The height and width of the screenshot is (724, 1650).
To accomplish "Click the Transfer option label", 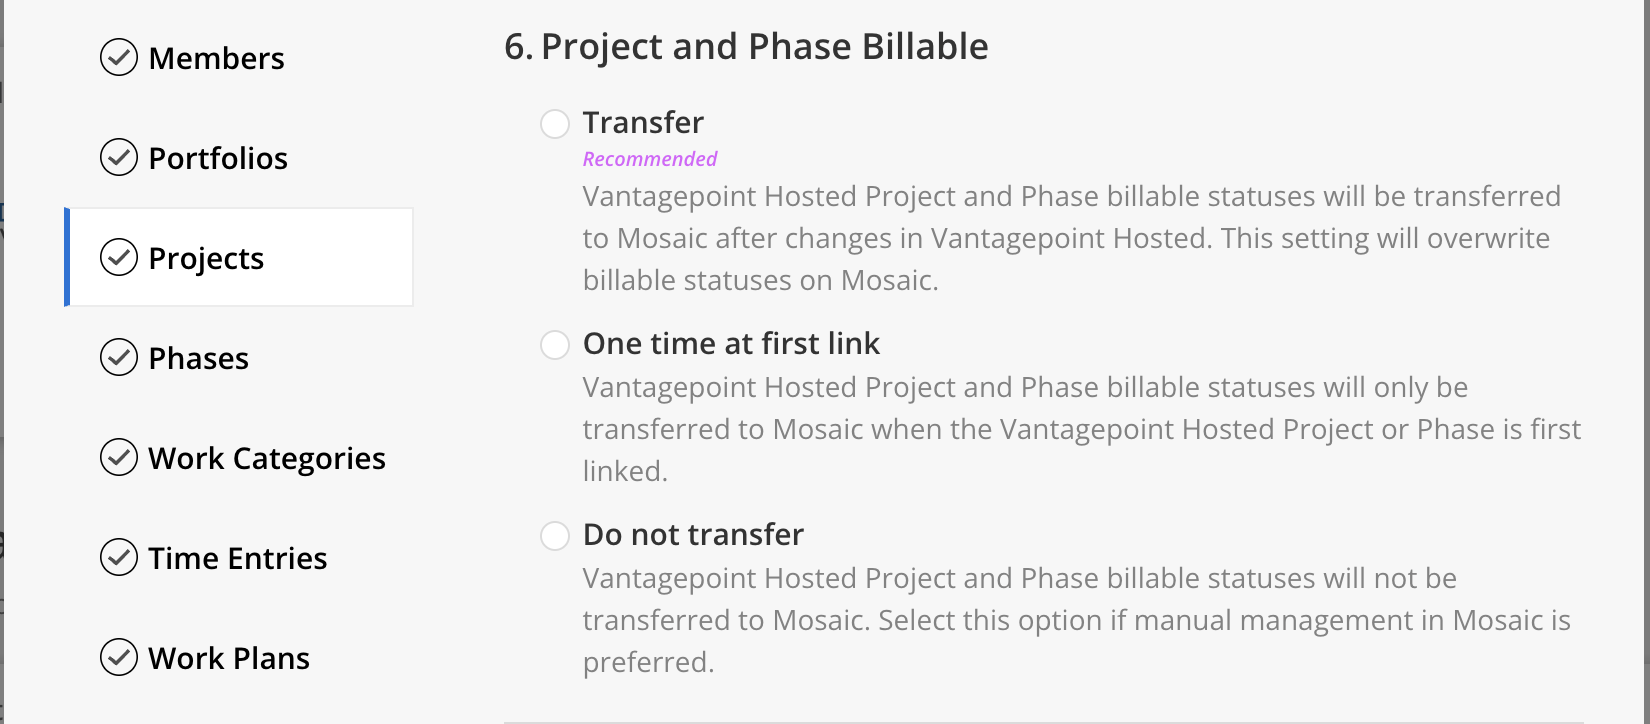I will point(643,122).
